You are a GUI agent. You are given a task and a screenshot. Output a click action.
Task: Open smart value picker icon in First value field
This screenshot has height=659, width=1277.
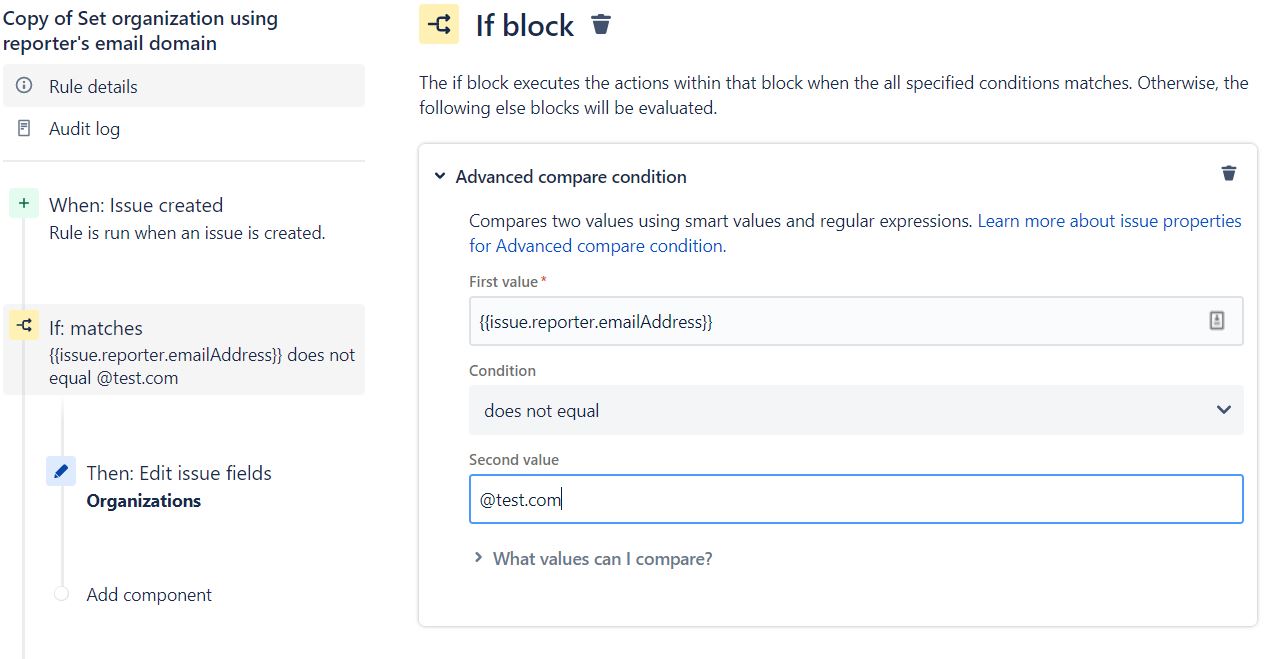pos(1217,321)
